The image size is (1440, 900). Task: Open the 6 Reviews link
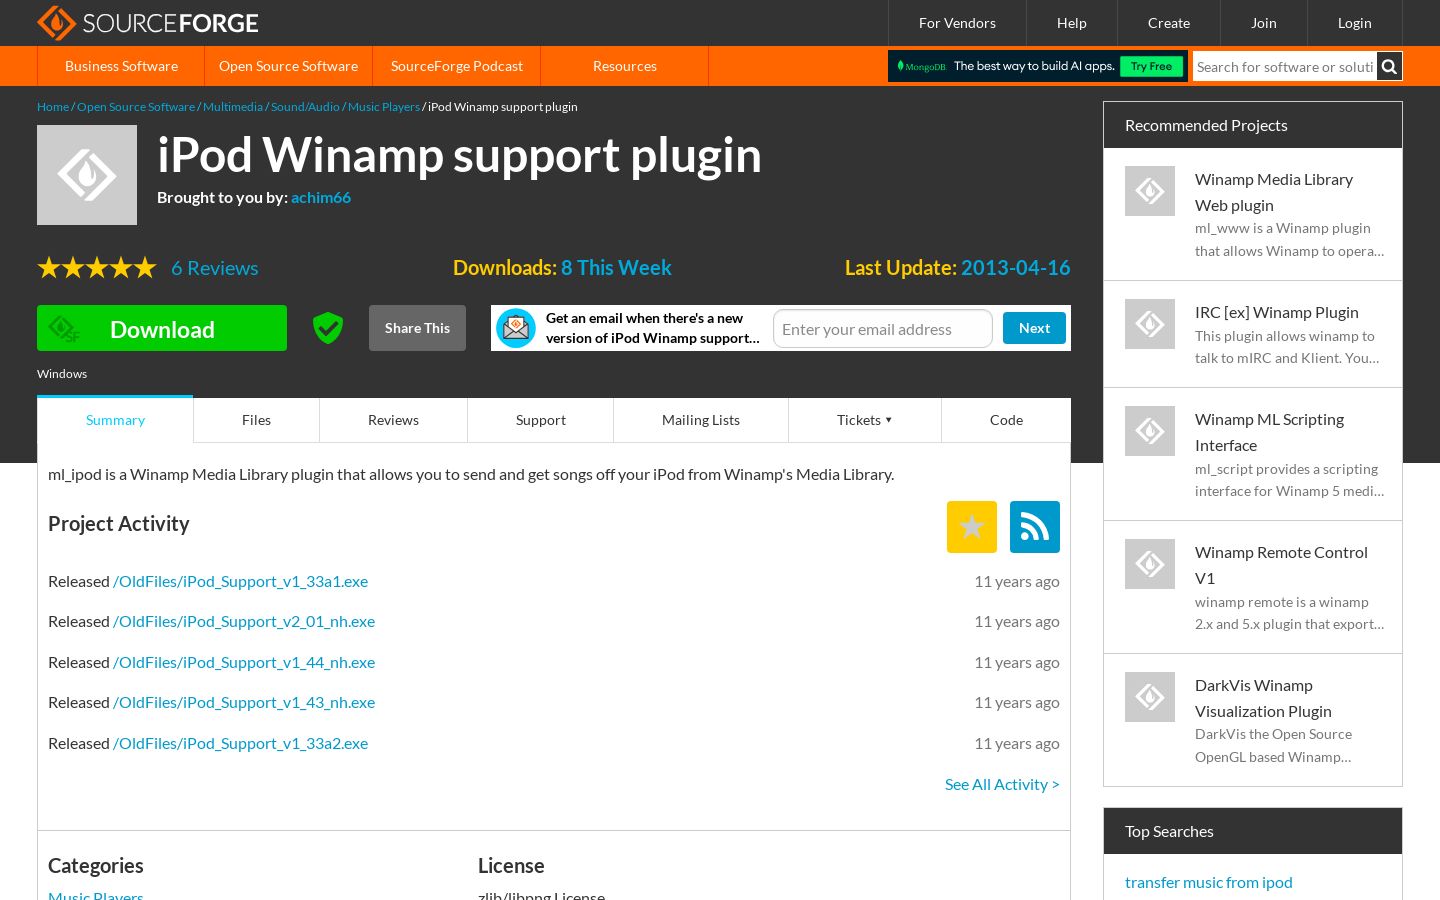(215, 268)
